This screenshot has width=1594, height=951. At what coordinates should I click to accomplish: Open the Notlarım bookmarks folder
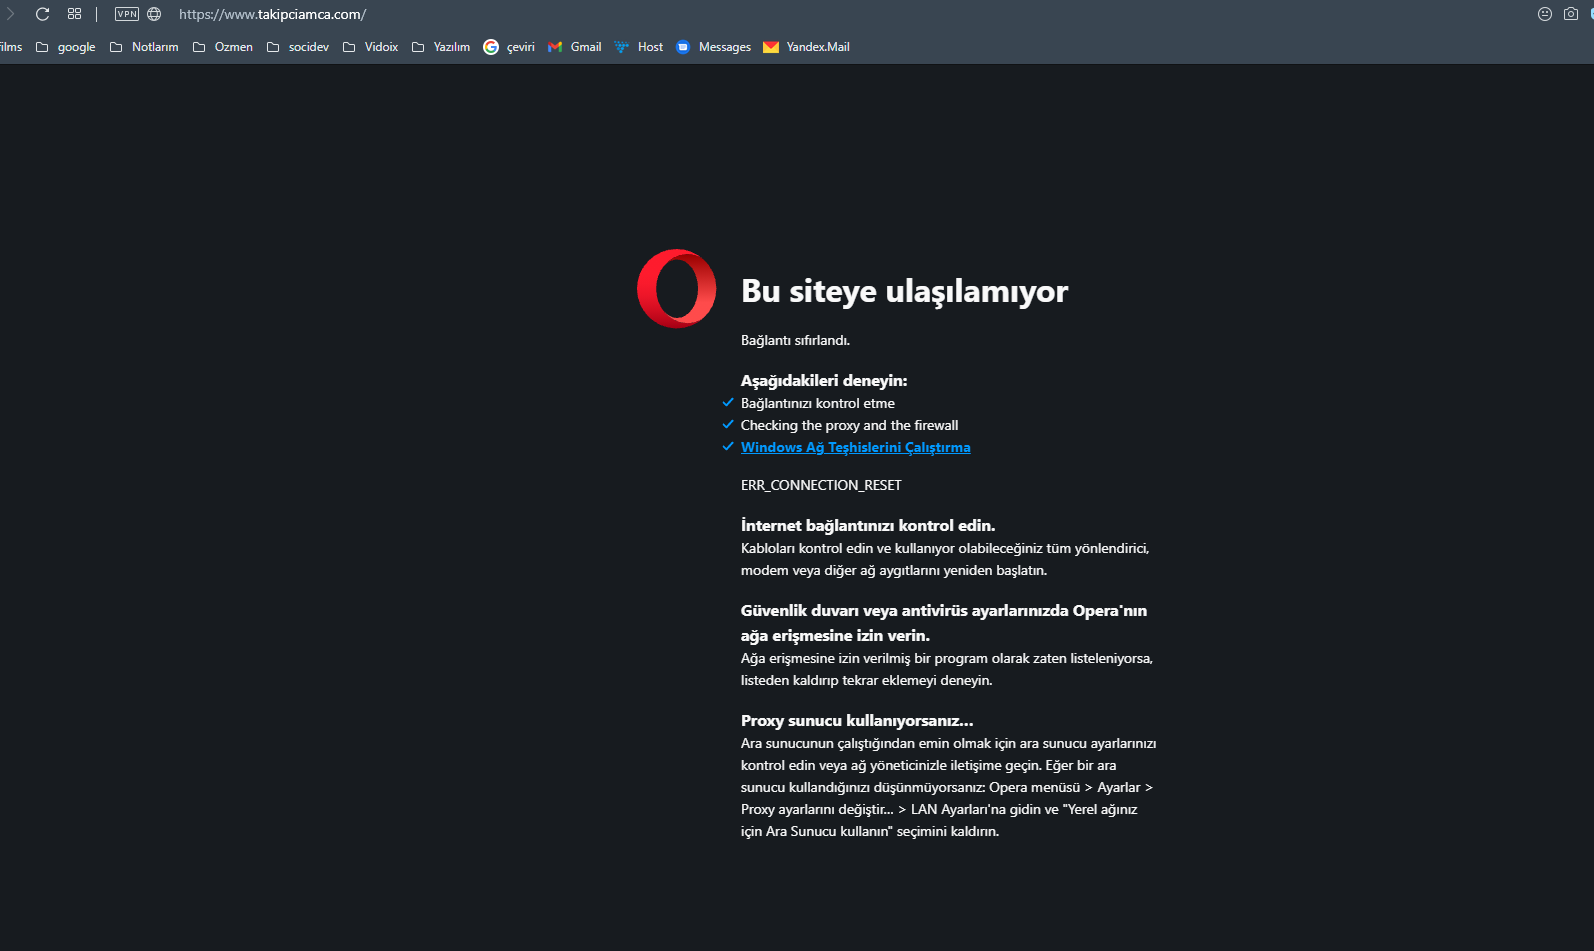144,47
